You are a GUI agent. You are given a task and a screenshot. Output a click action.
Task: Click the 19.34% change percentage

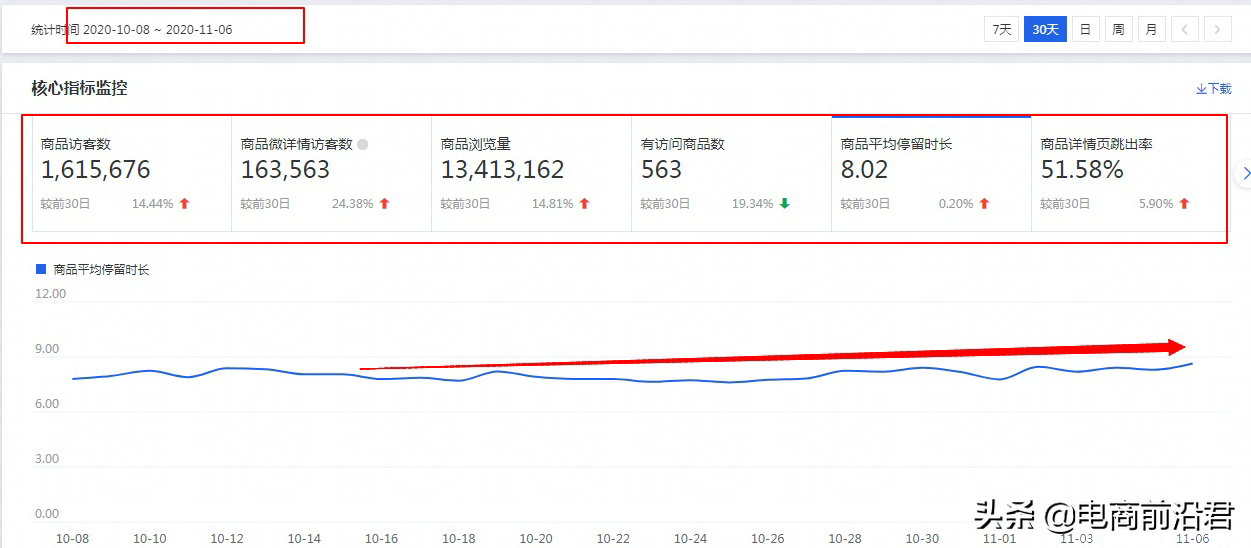(752, 204)
